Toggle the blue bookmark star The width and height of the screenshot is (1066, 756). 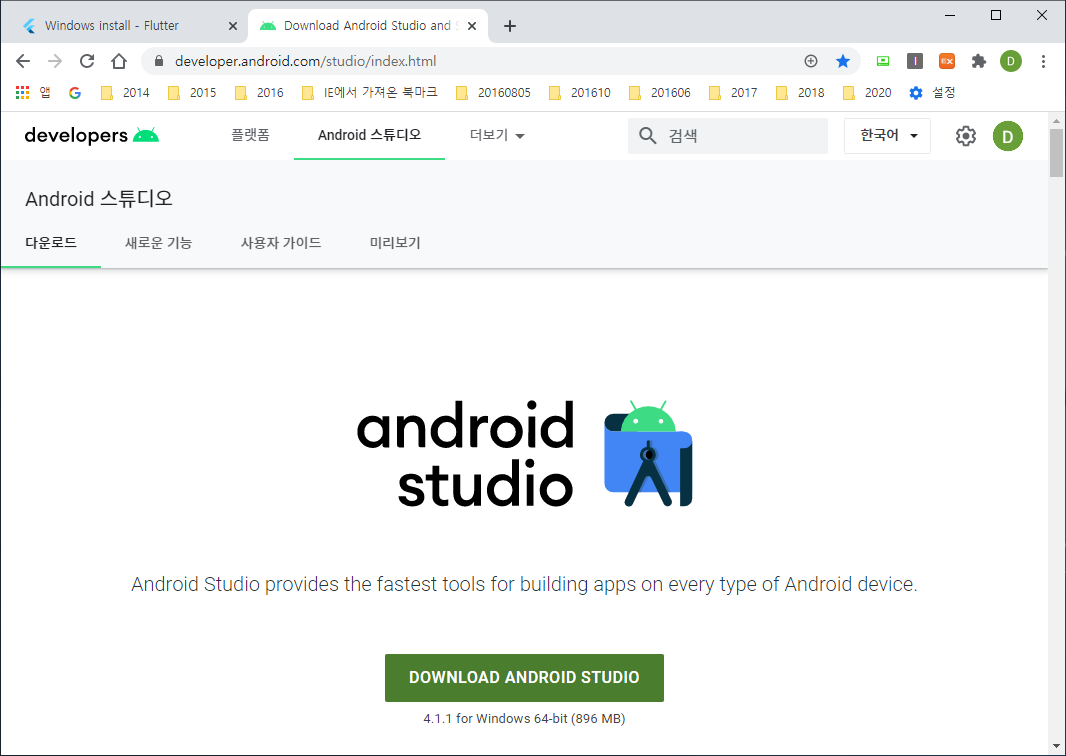coord(843,61)
